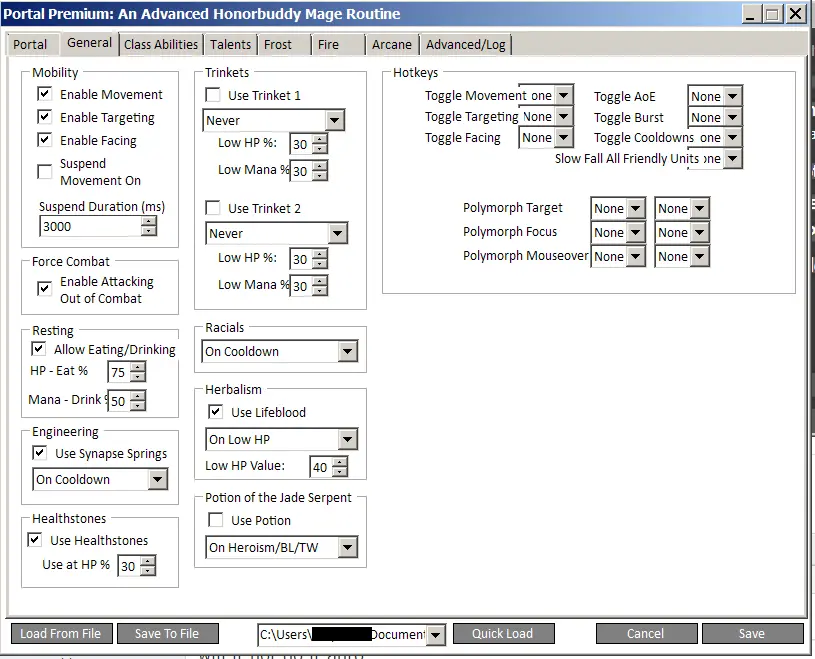Switch to the Fire tab

point(338,45)
